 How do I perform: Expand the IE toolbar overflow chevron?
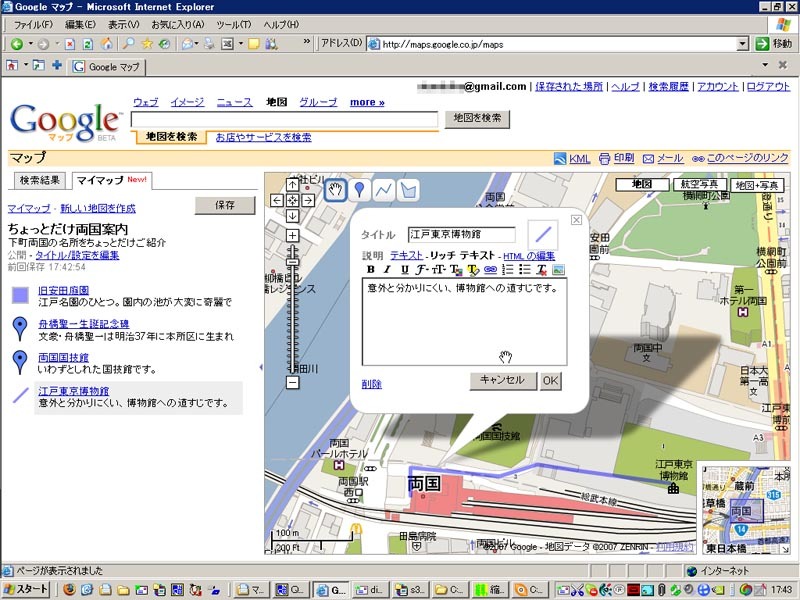[x=306, y=42]
